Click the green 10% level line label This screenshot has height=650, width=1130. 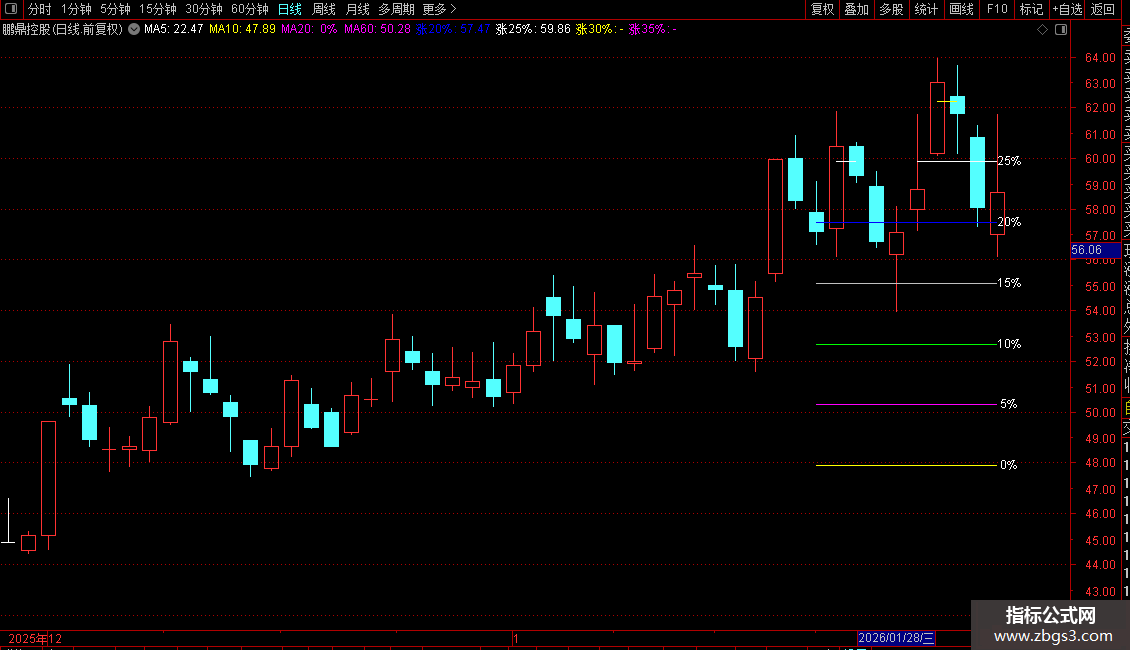pos(1009,344)
